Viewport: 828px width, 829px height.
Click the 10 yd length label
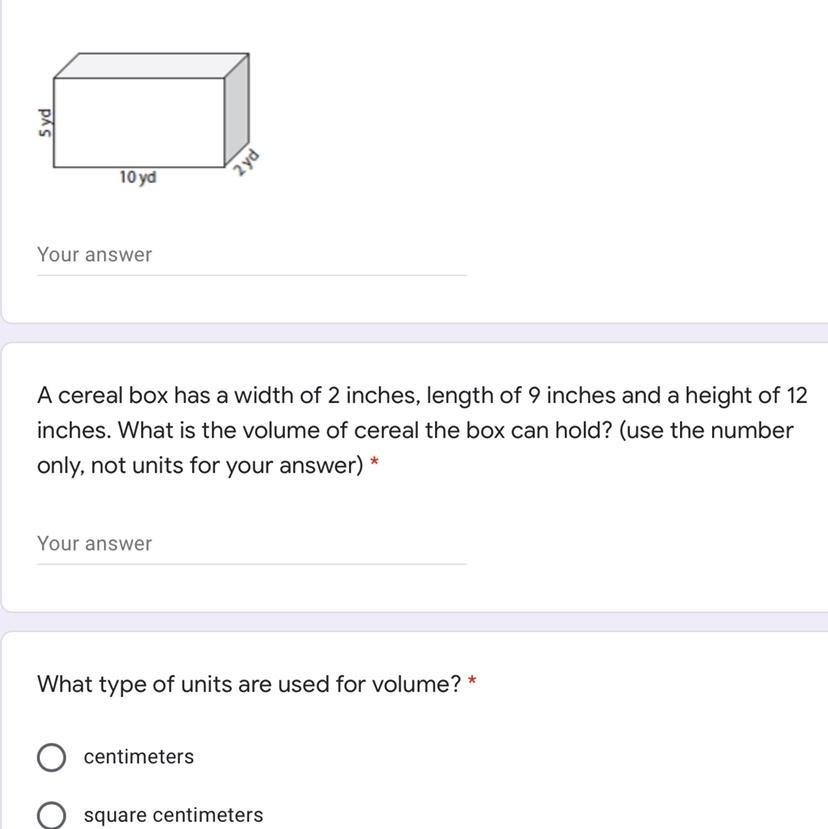click(x=138, y=178)
